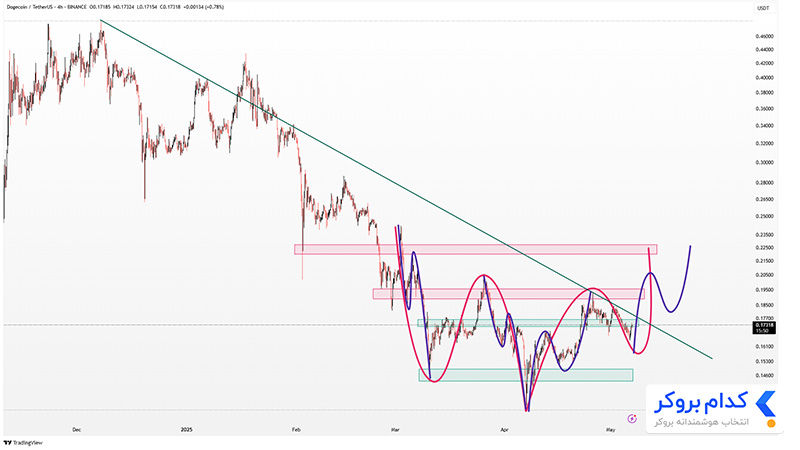Viewport: 800px width, 450px height.
Task: Click the TradingView logo at bottom left
Action: (23, 443)
